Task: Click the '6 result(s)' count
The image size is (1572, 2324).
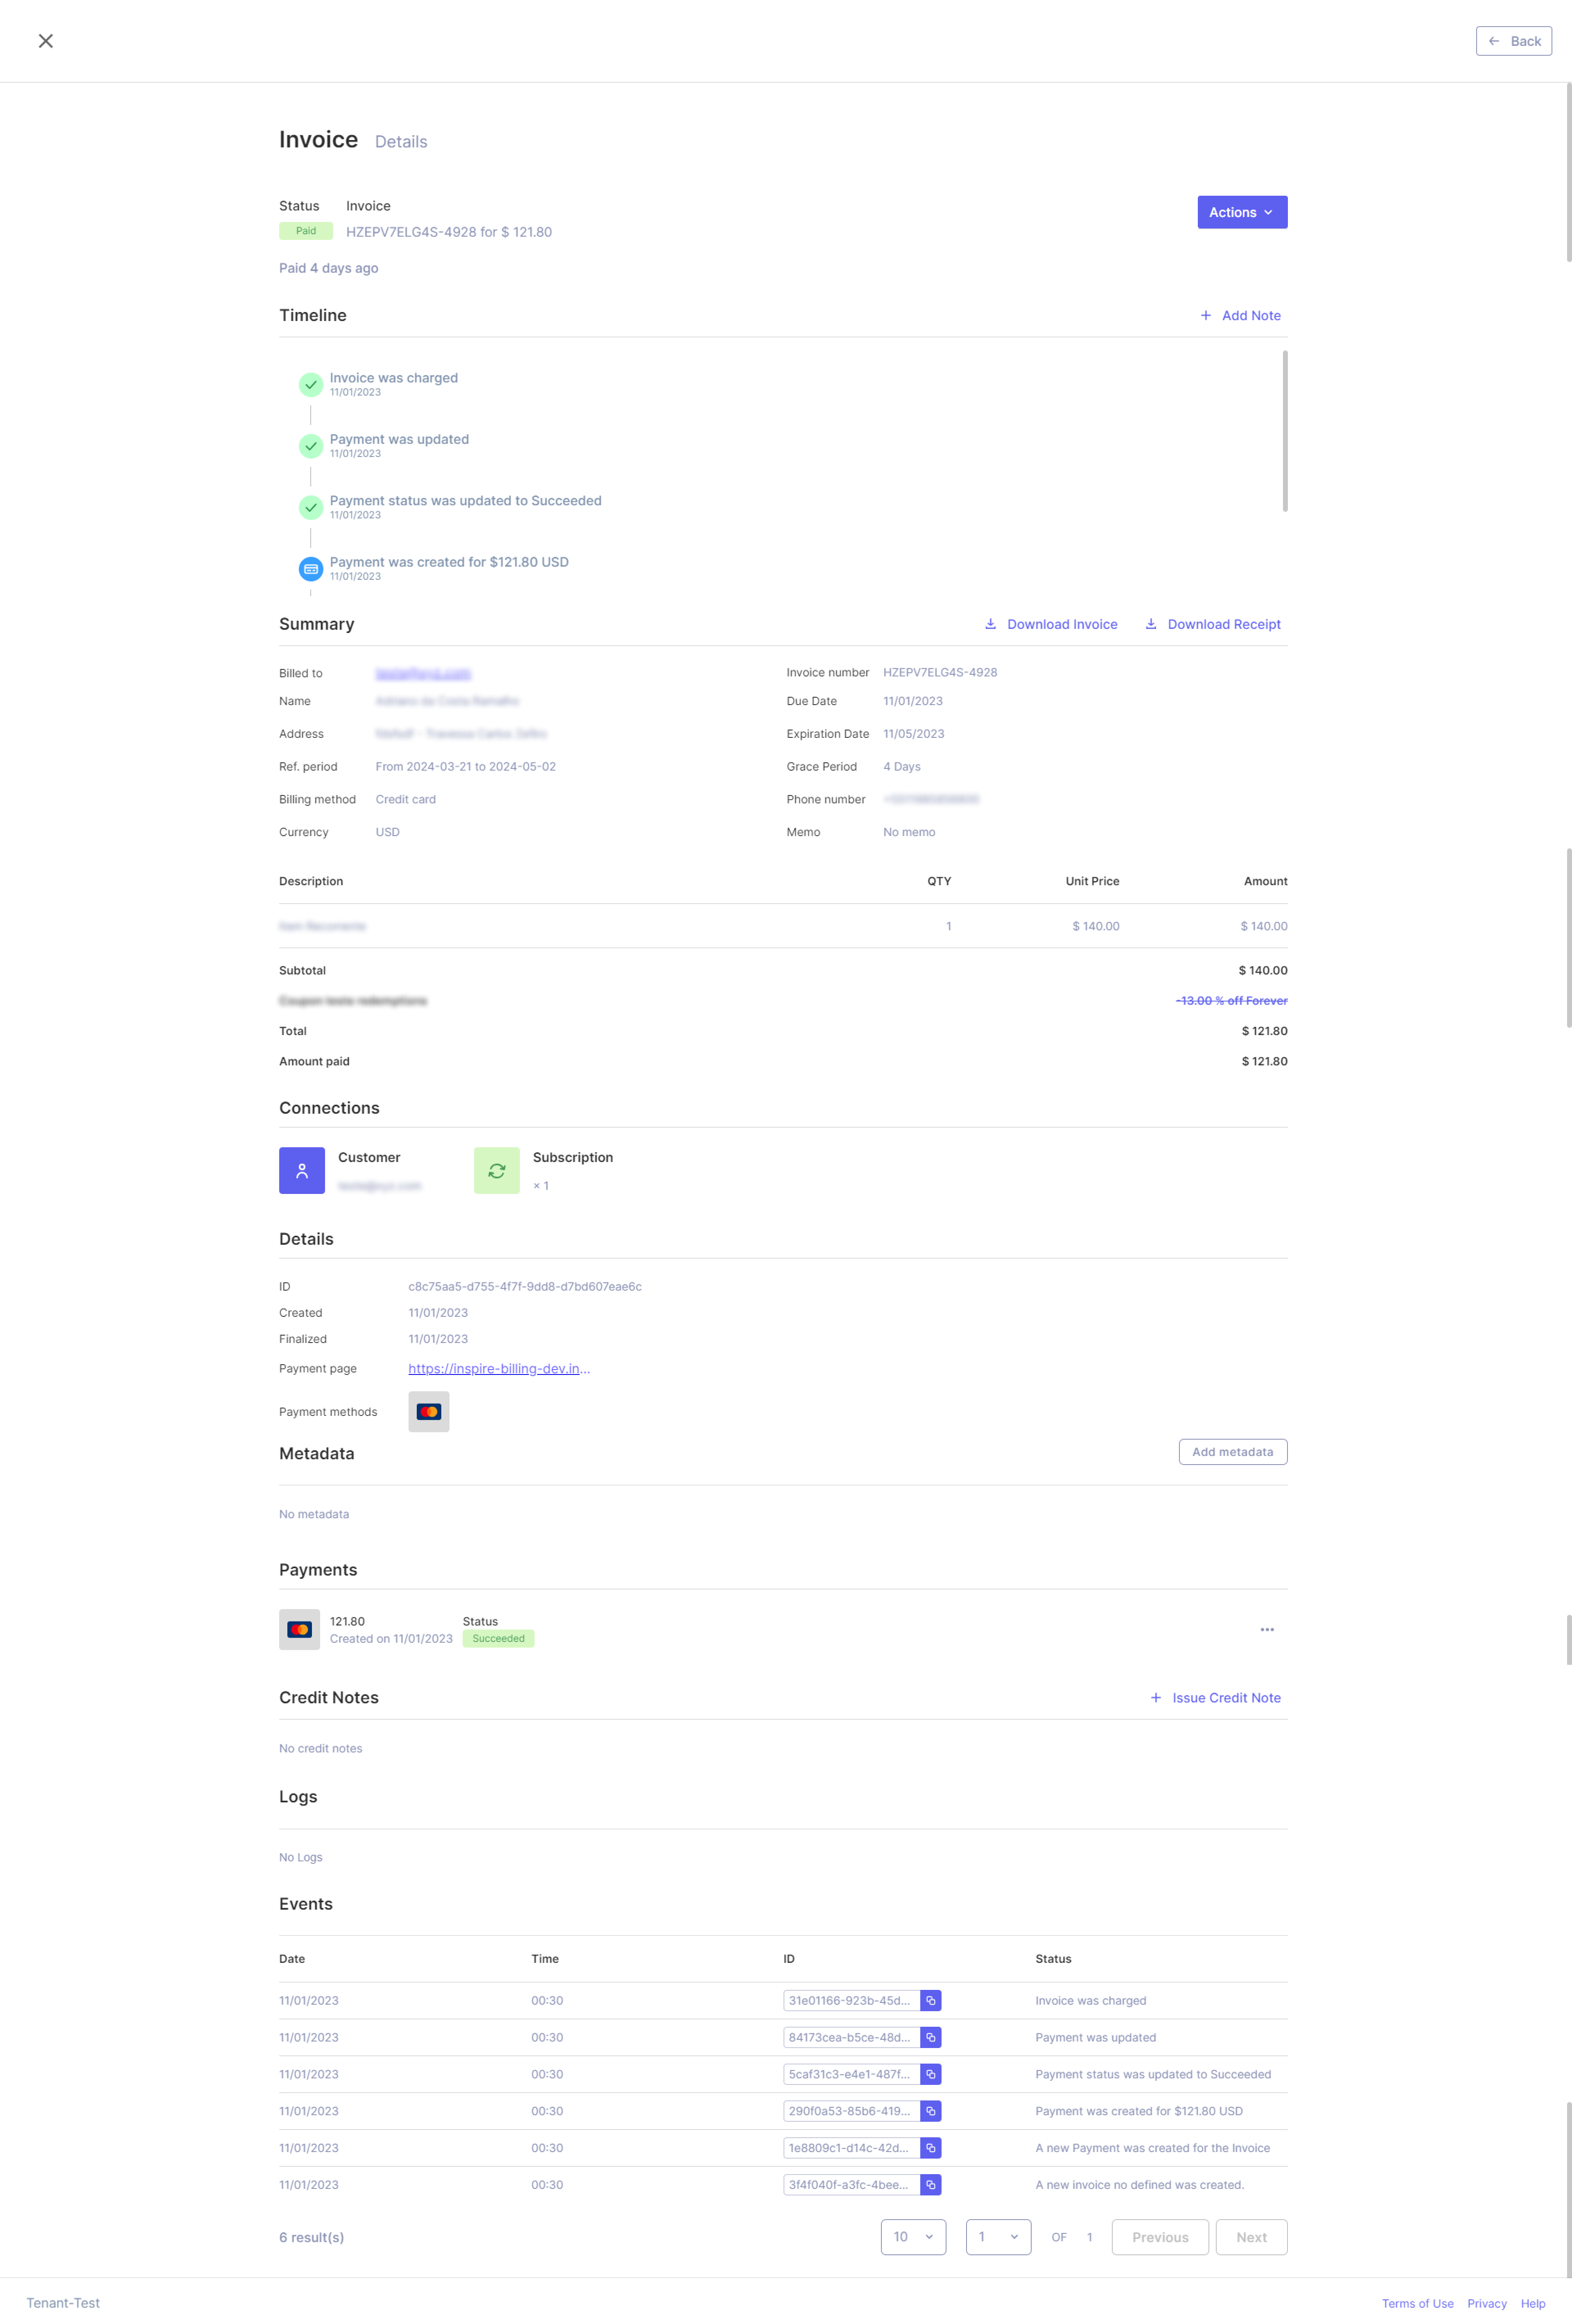Action: pyautogui.click(x=311, y=2237)
